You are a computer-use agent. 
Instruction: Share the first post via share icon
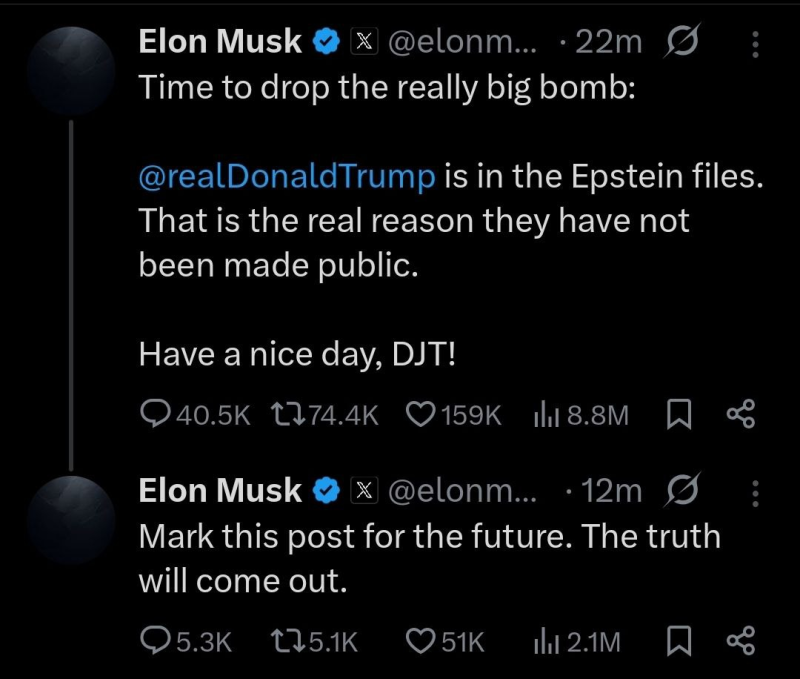(x=740, y=415)
